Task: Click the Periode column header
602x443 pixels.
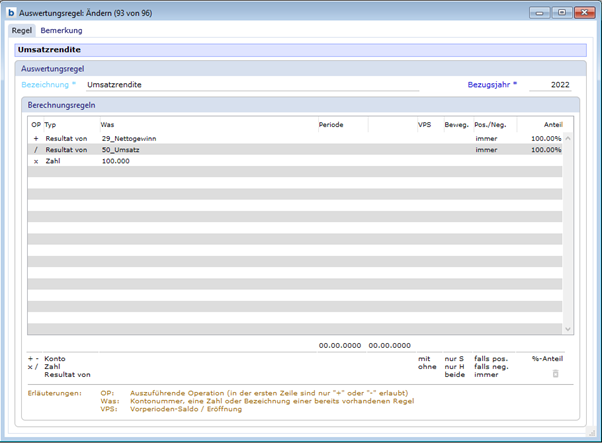Action: coord(331,124)
